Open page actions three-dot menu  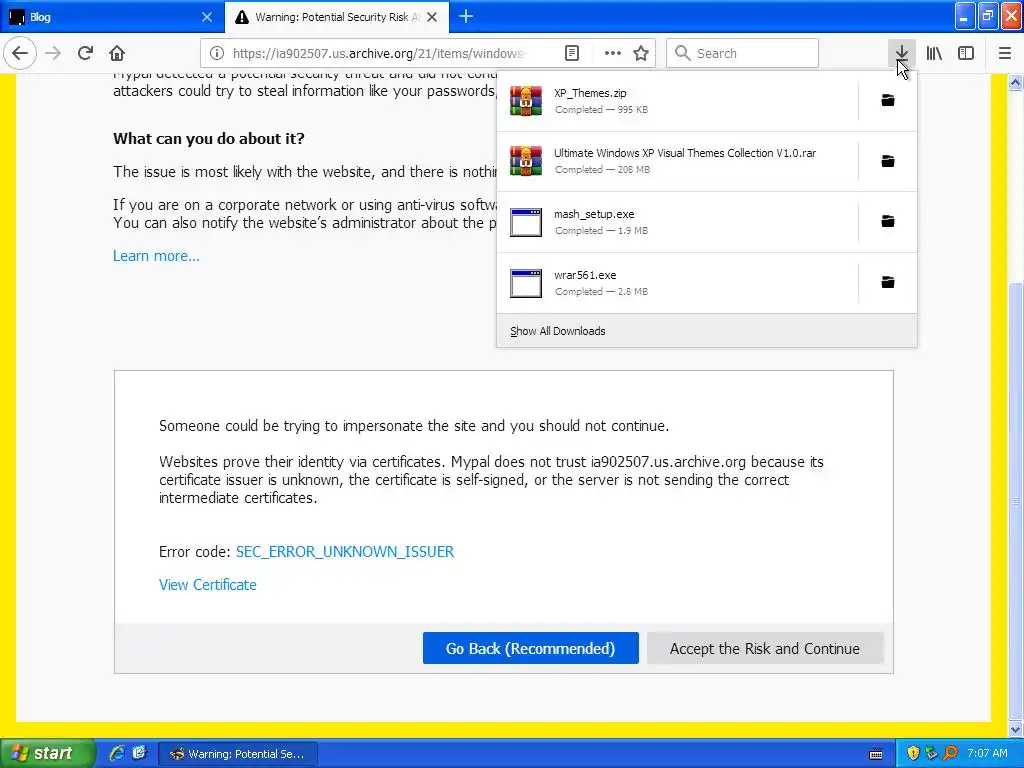tap(613, 53)
